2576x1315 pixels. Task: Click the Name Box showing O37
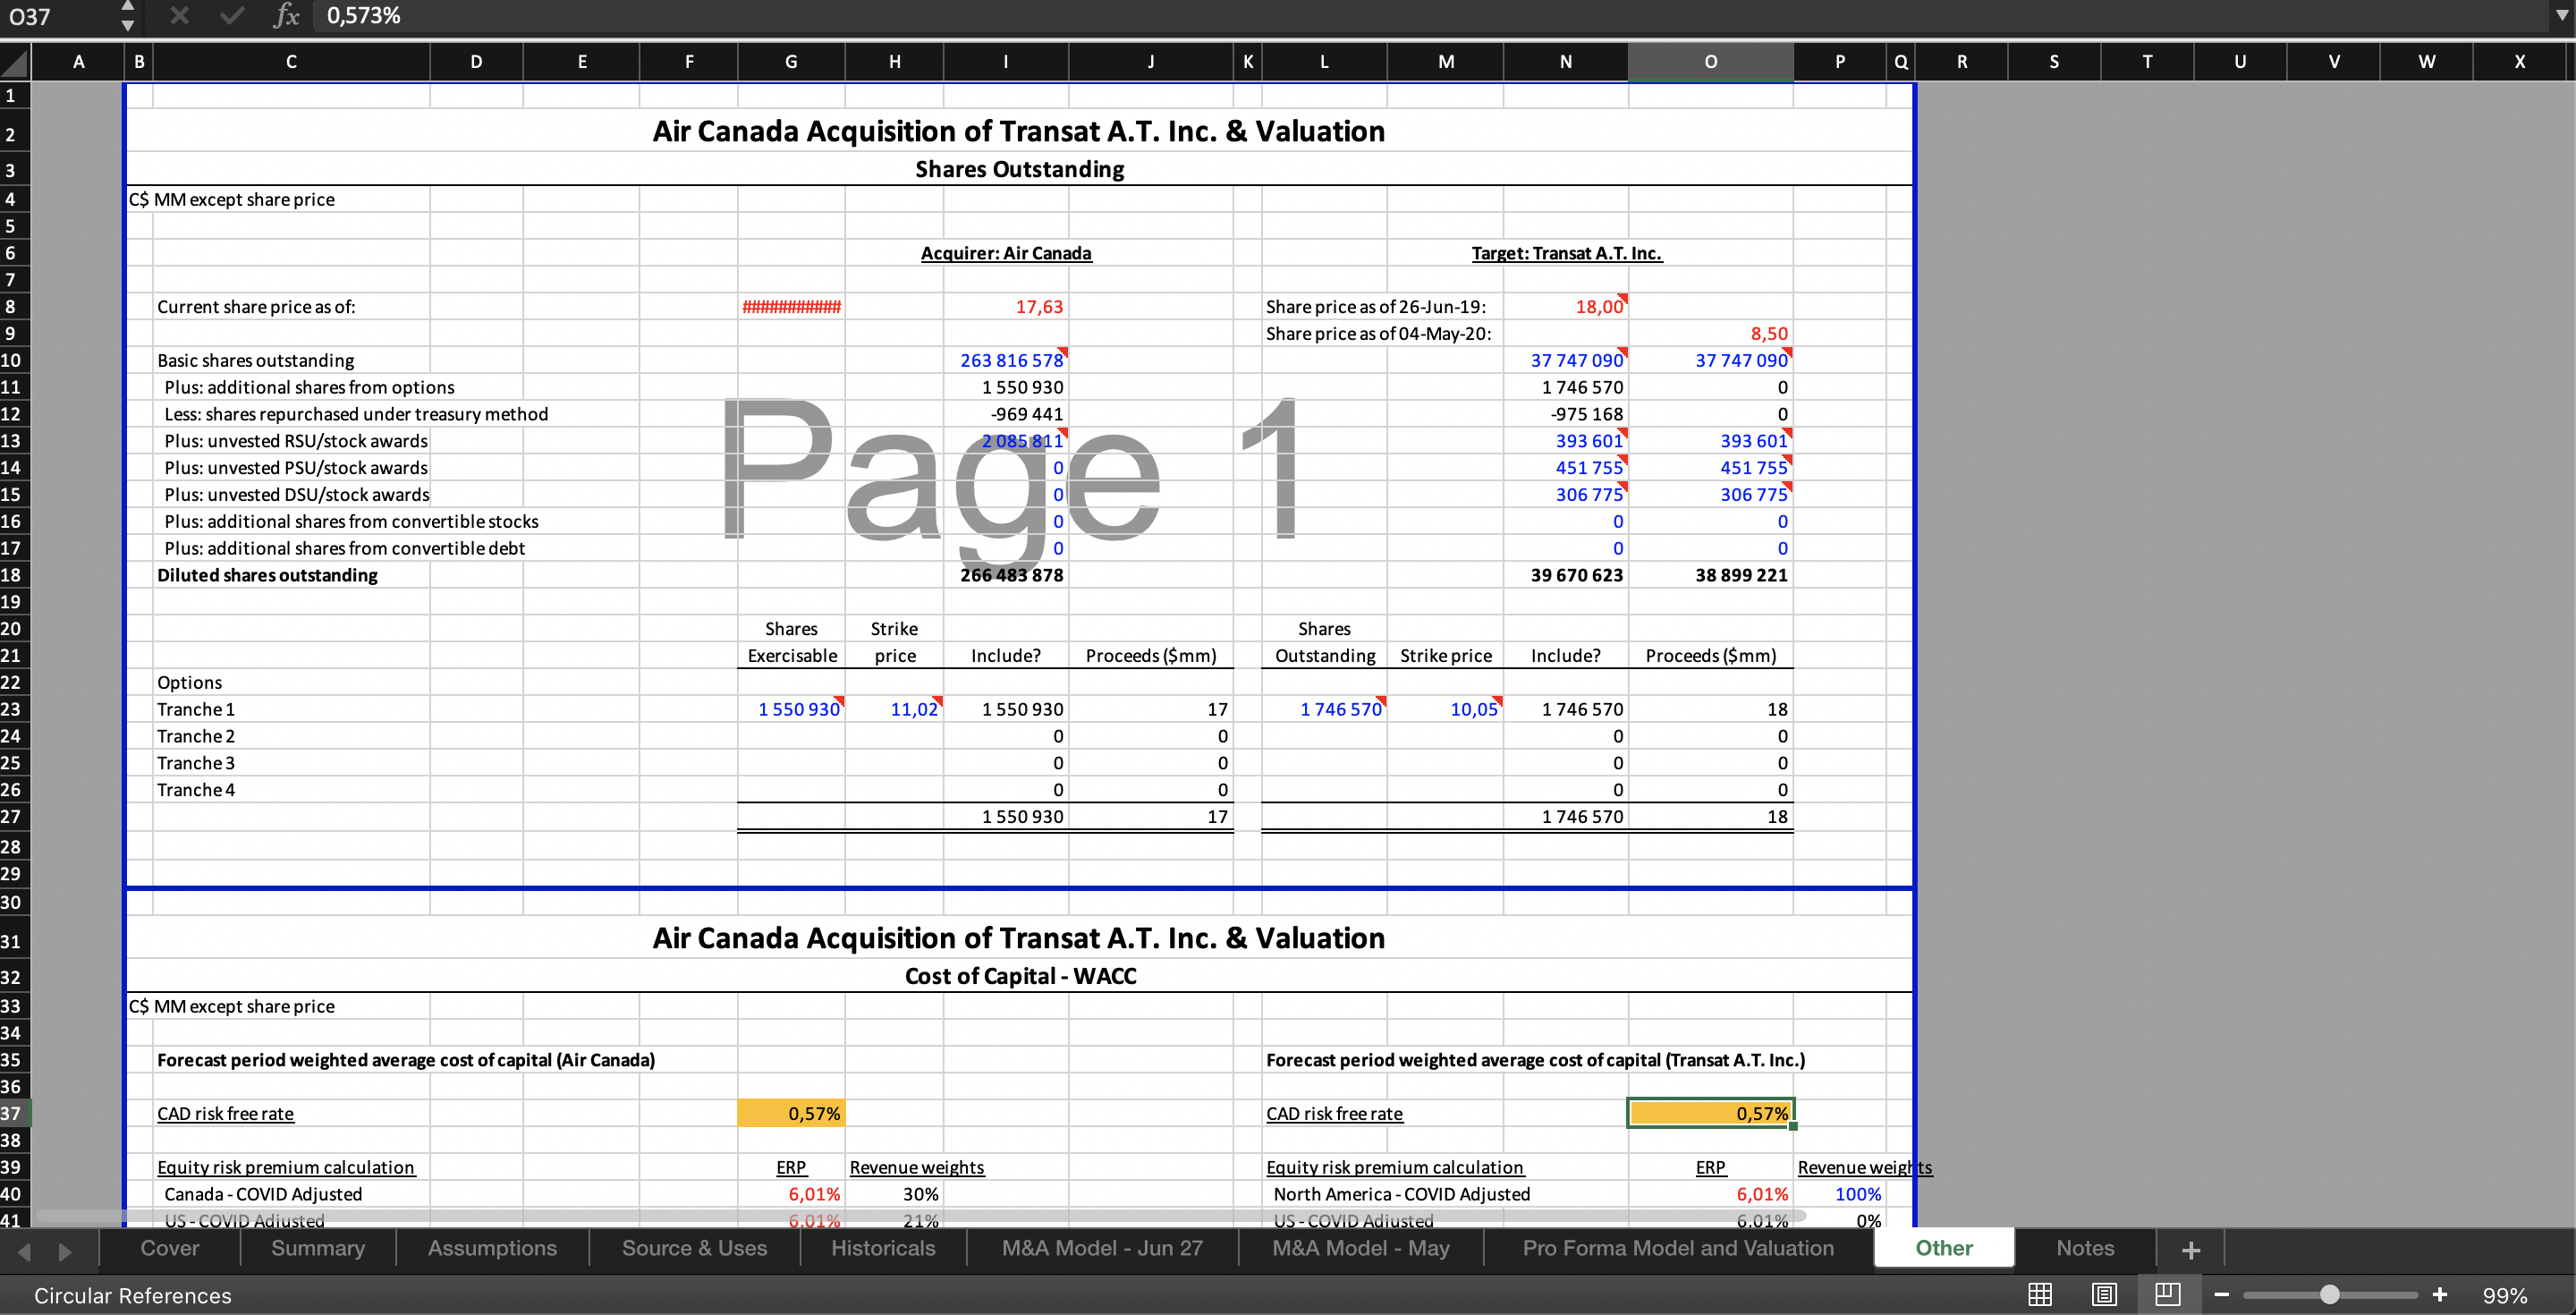pos(58,16)
